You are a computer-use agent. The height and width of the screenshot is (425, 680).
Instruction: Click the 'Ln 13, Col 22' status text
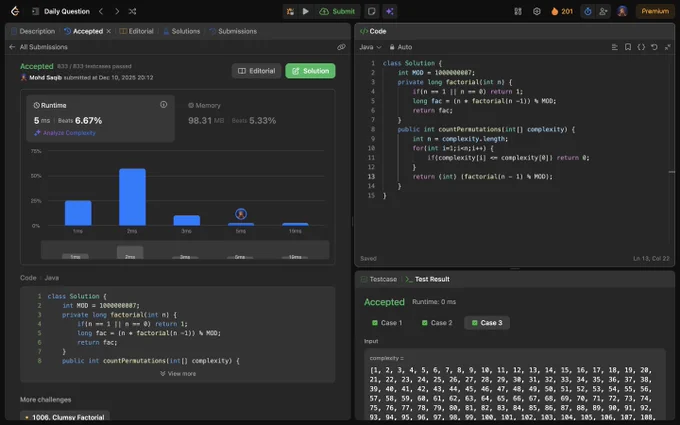tap(651, 258)
